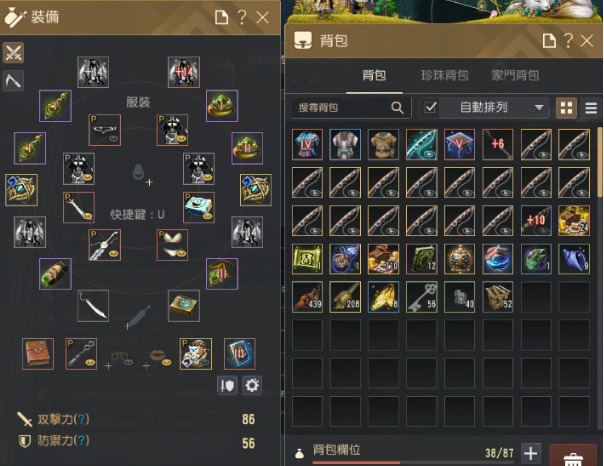Toggle the 自動排列 checkbox

(x=430, y=107)
